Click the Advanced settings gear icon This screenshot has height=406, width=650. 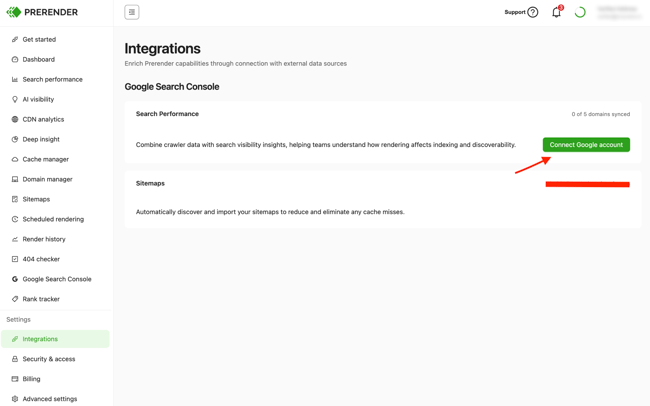click(15, 399)
